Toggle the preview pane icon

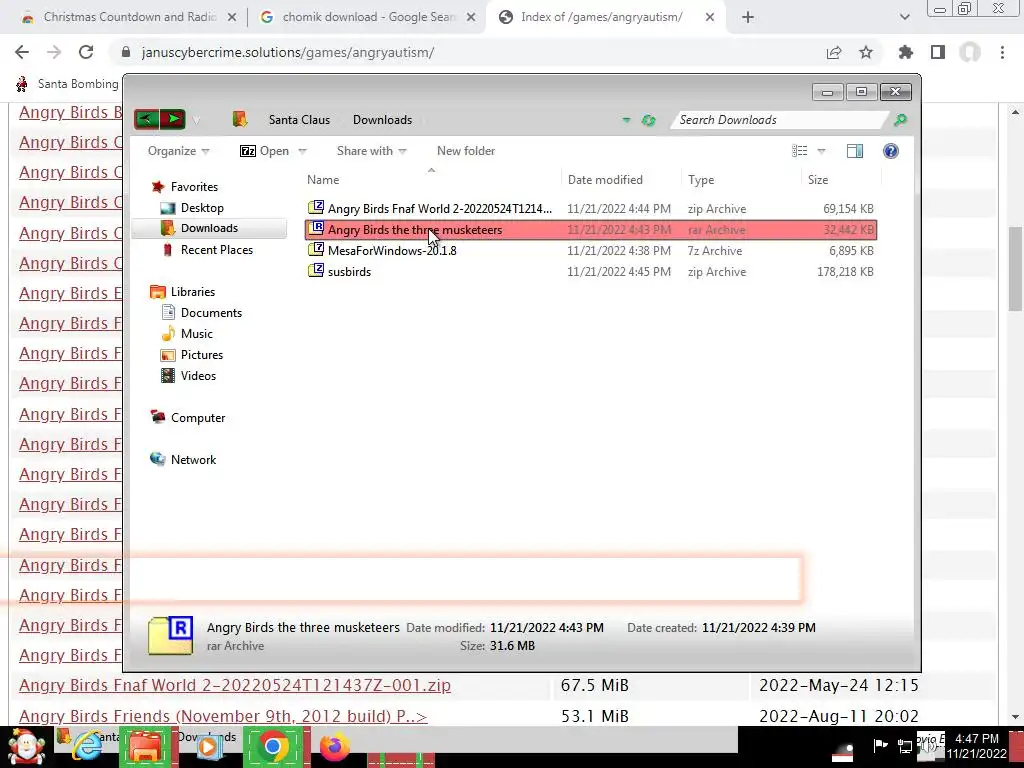click(855, 151)
